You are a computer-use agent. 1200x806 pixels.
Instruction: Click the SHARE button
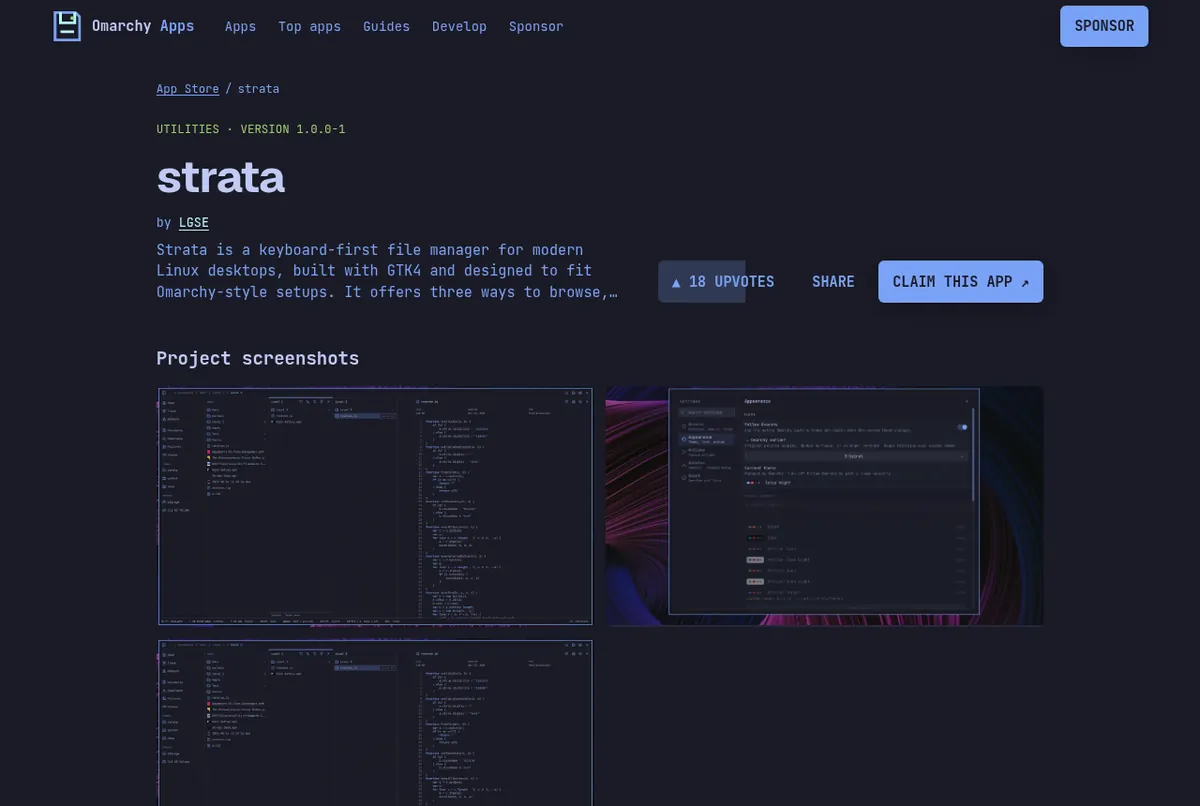coord(833,282)
